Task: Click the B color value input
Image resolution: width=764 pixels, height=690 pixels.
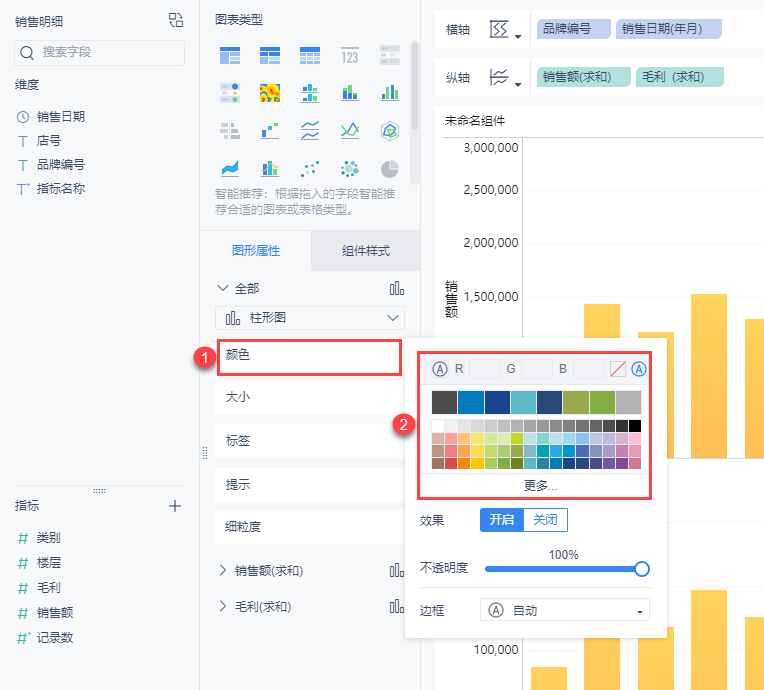Action: point(589,369)
